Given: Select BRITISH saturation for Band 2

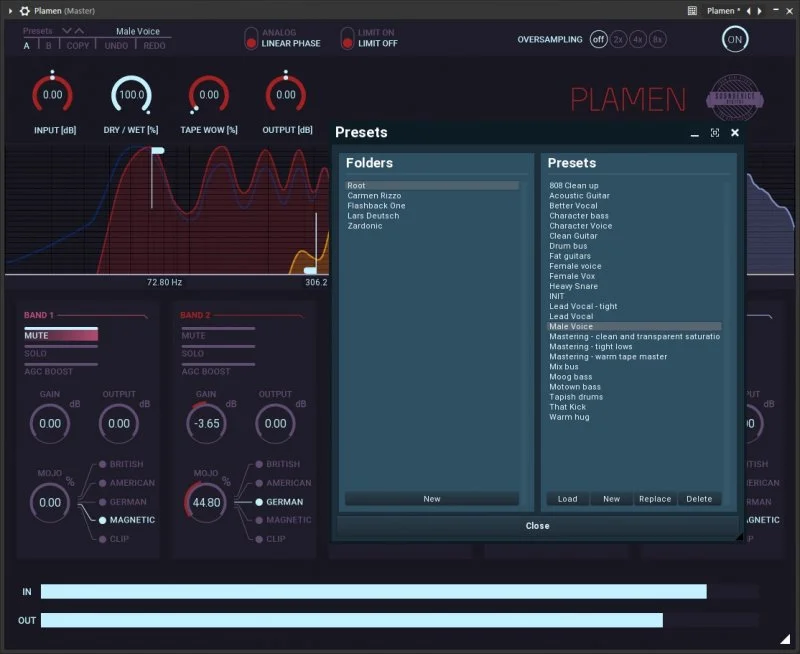Looking at the screenshot, I should 278,464.
